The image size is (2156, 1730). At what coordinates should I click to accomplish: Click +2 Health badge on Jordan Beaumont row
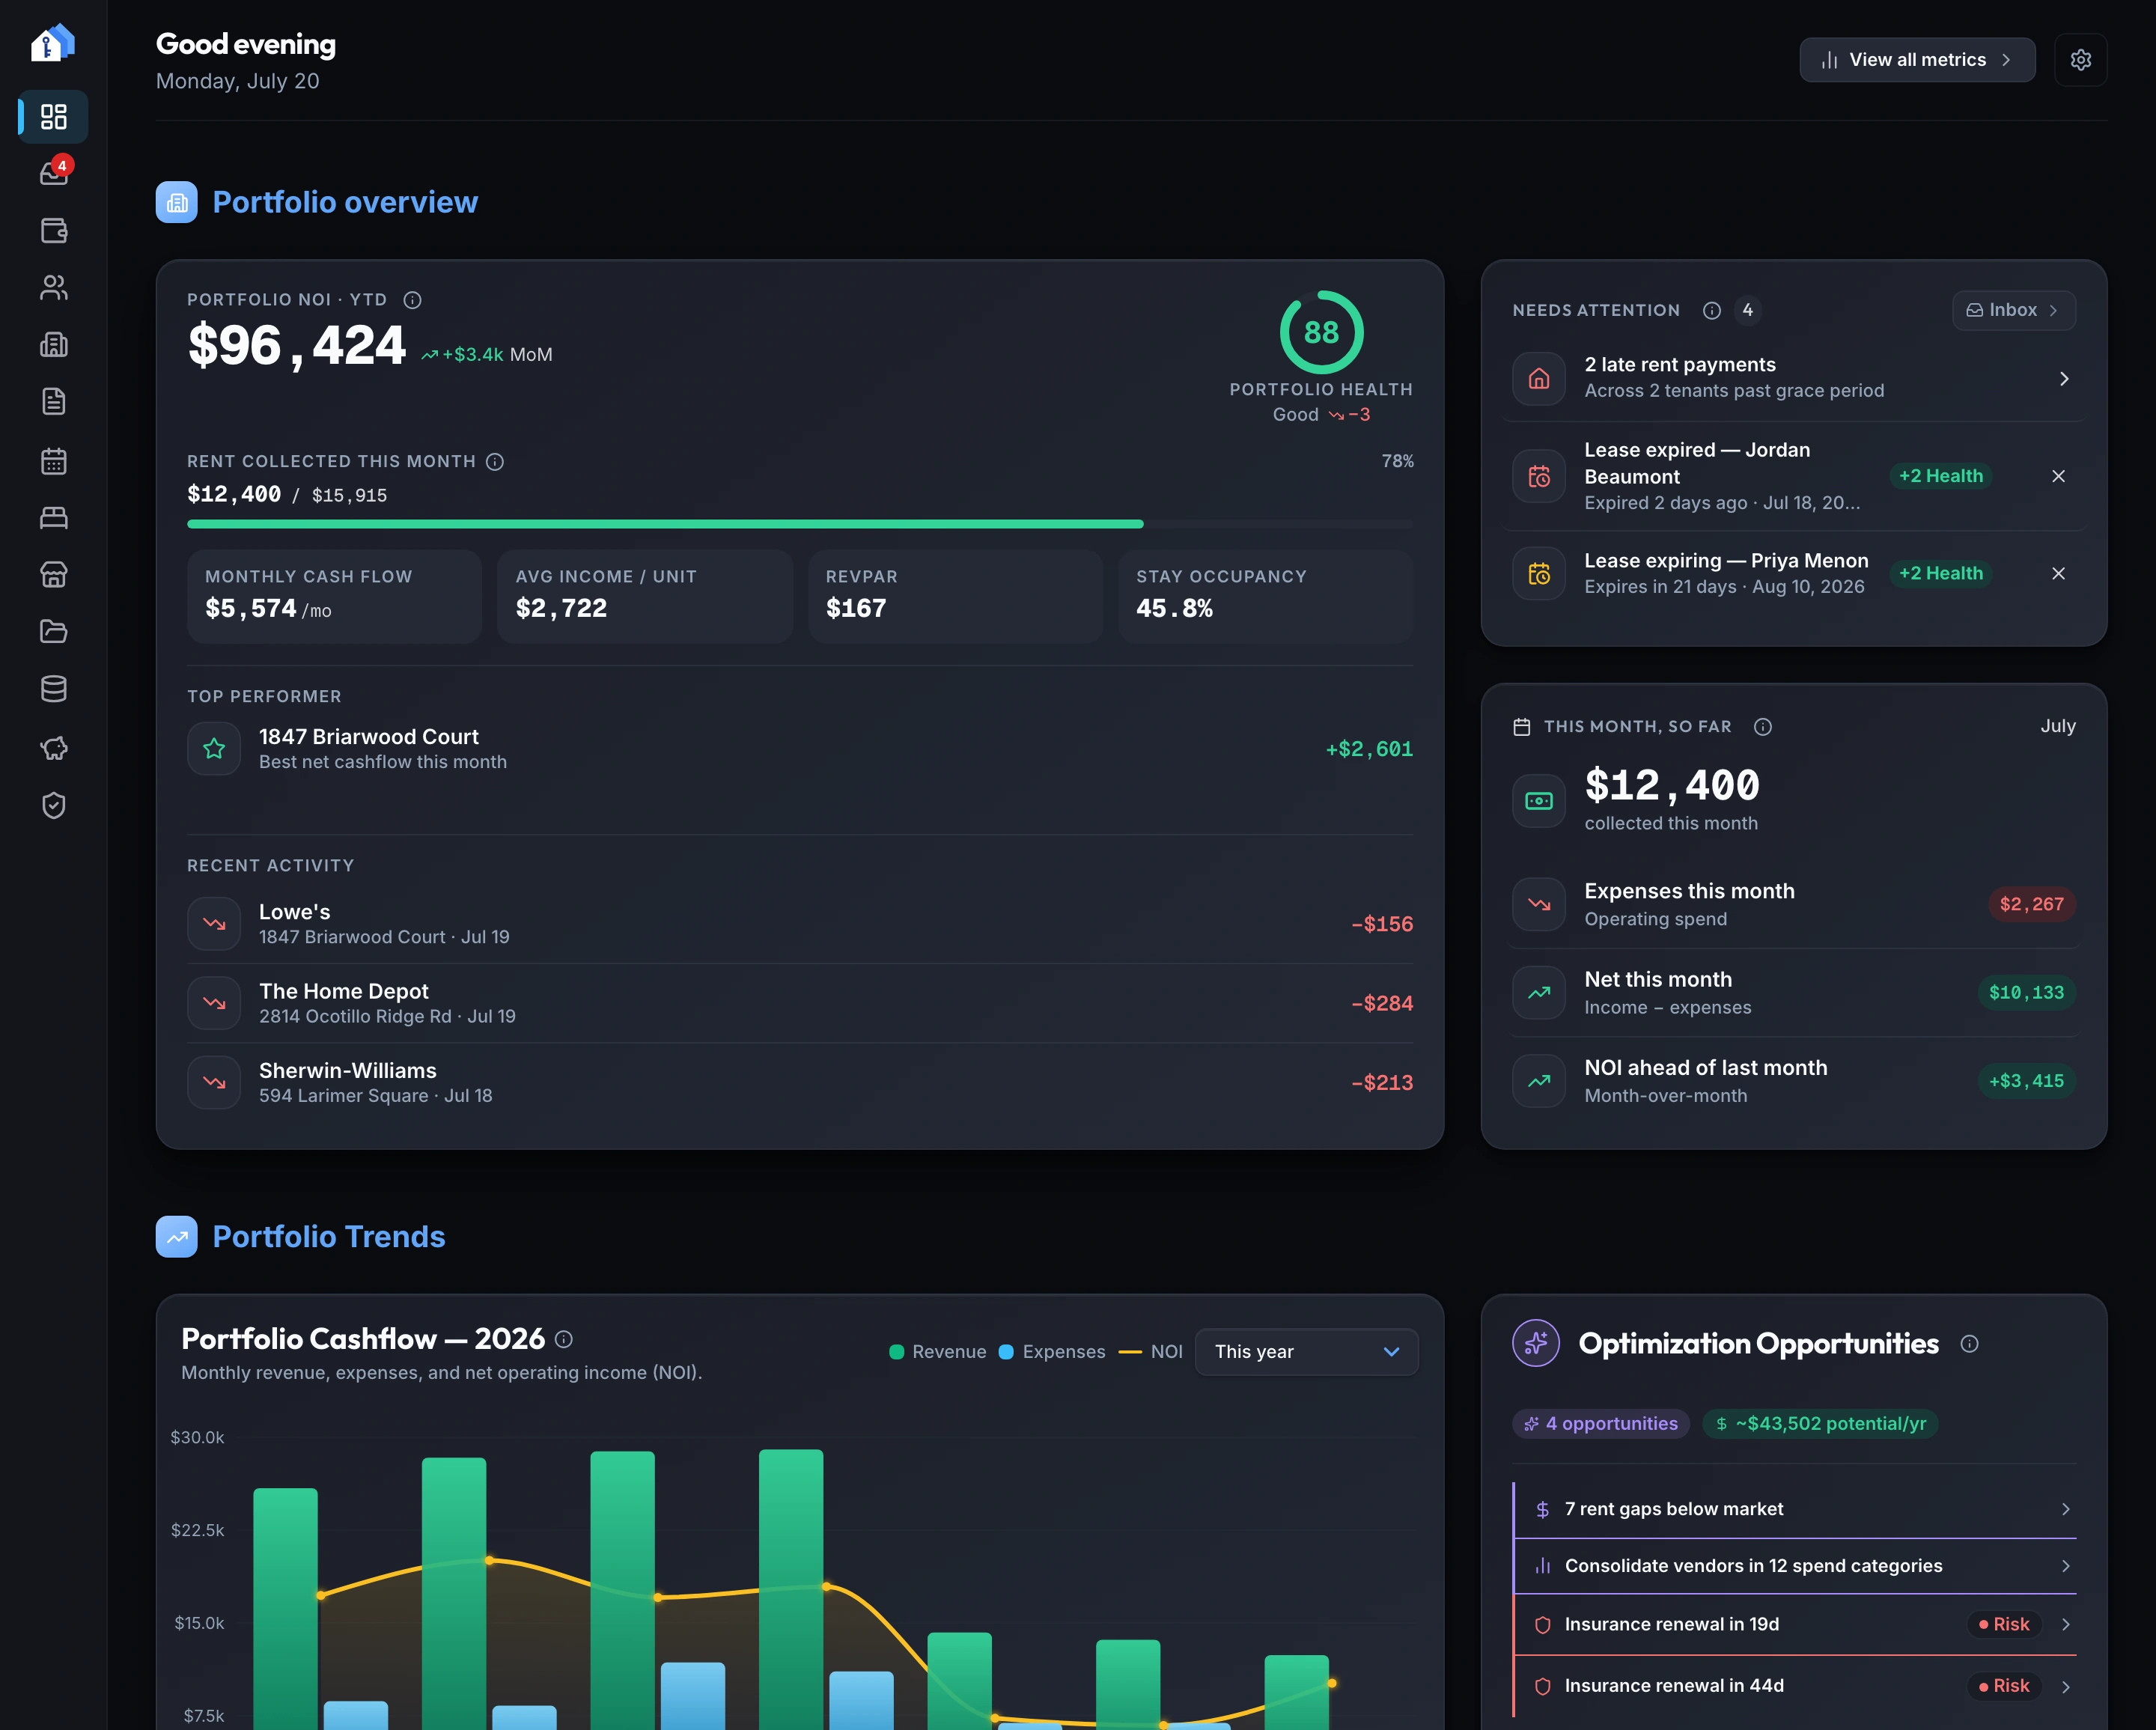1941,476
